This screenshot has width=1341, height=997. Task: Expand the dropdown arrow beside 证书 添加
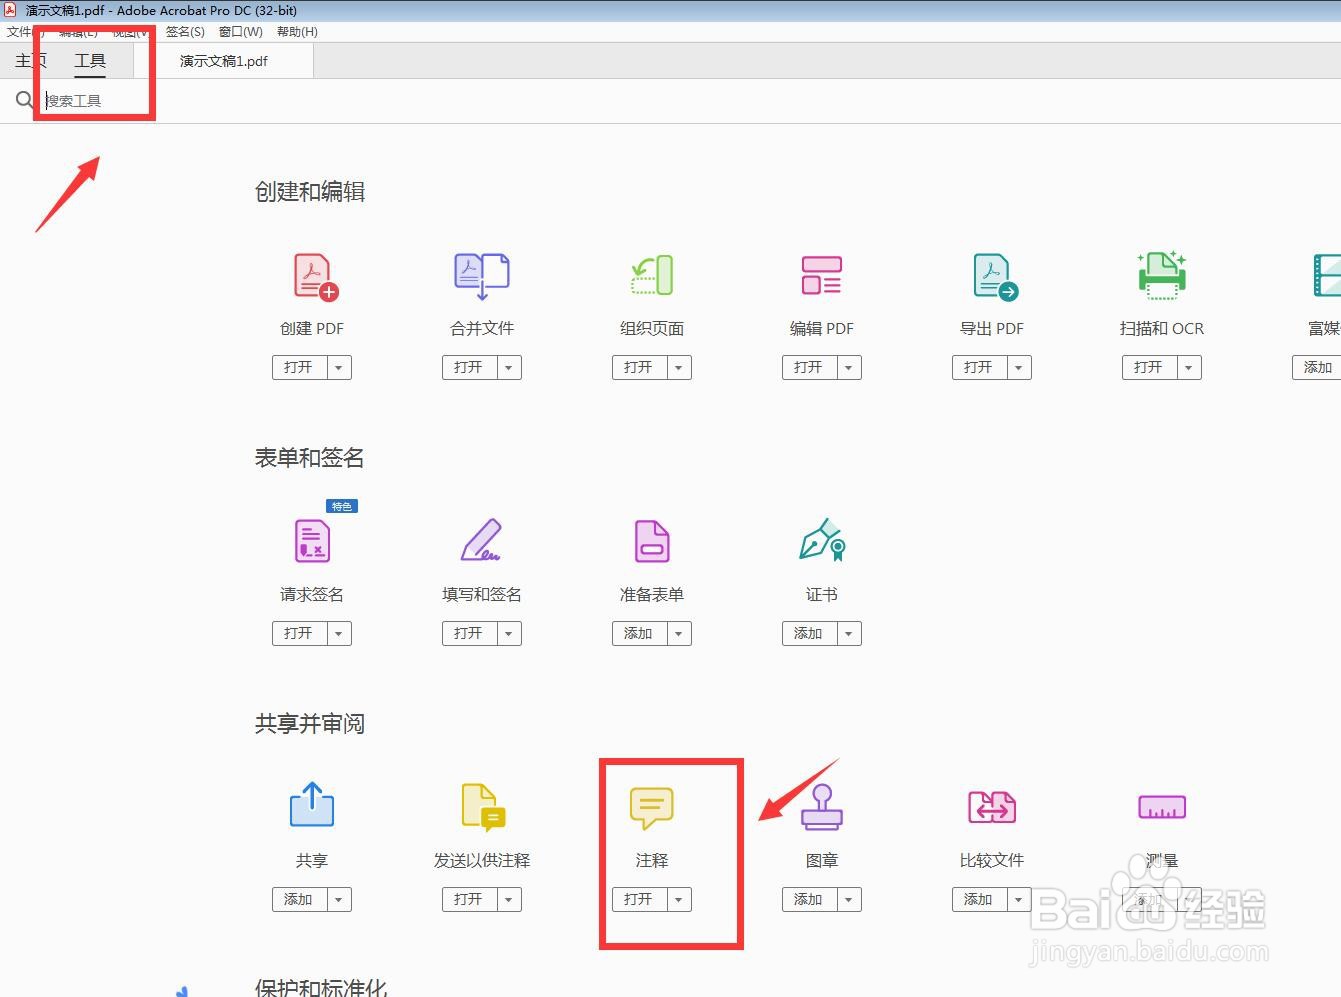point(848,633)
